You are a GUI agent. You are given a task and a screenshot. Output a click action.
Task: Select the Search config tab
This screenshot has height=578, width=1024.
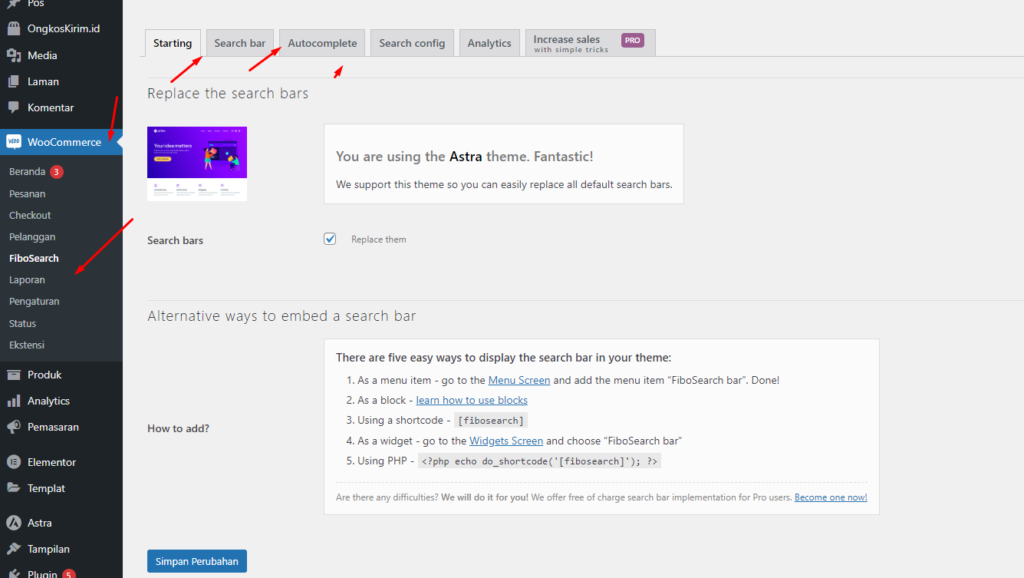pyautogui.click(x=412, y=43)
